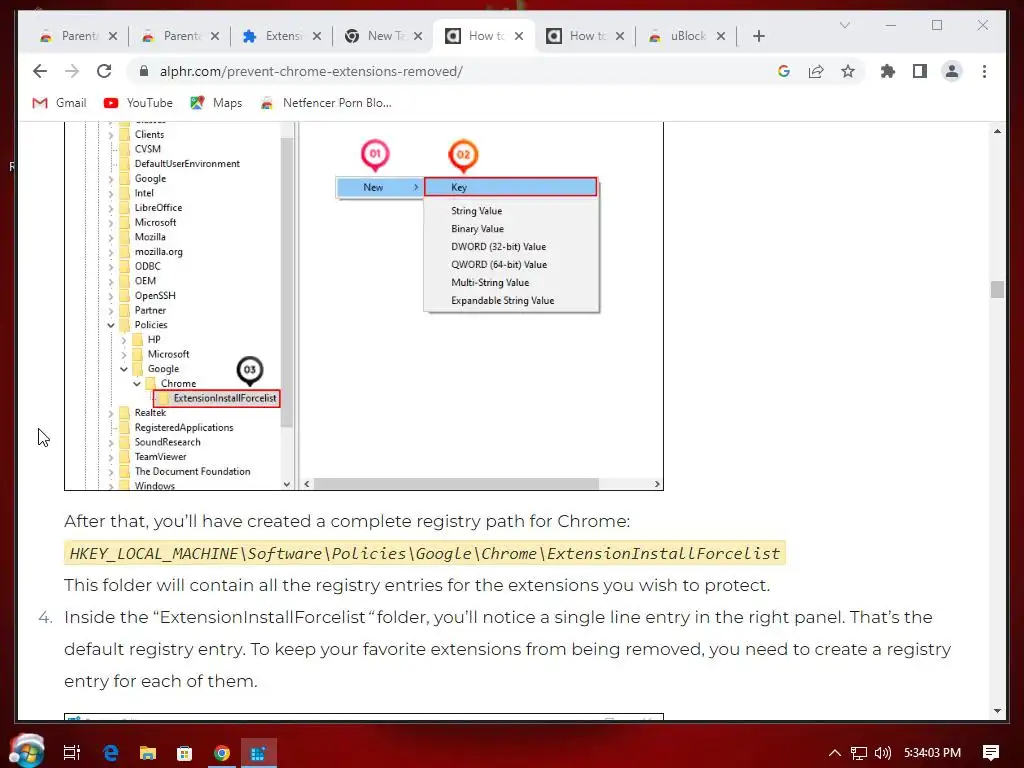Open Task View from the taskbar
1024x768 pixels.
[x=72, y=753]
